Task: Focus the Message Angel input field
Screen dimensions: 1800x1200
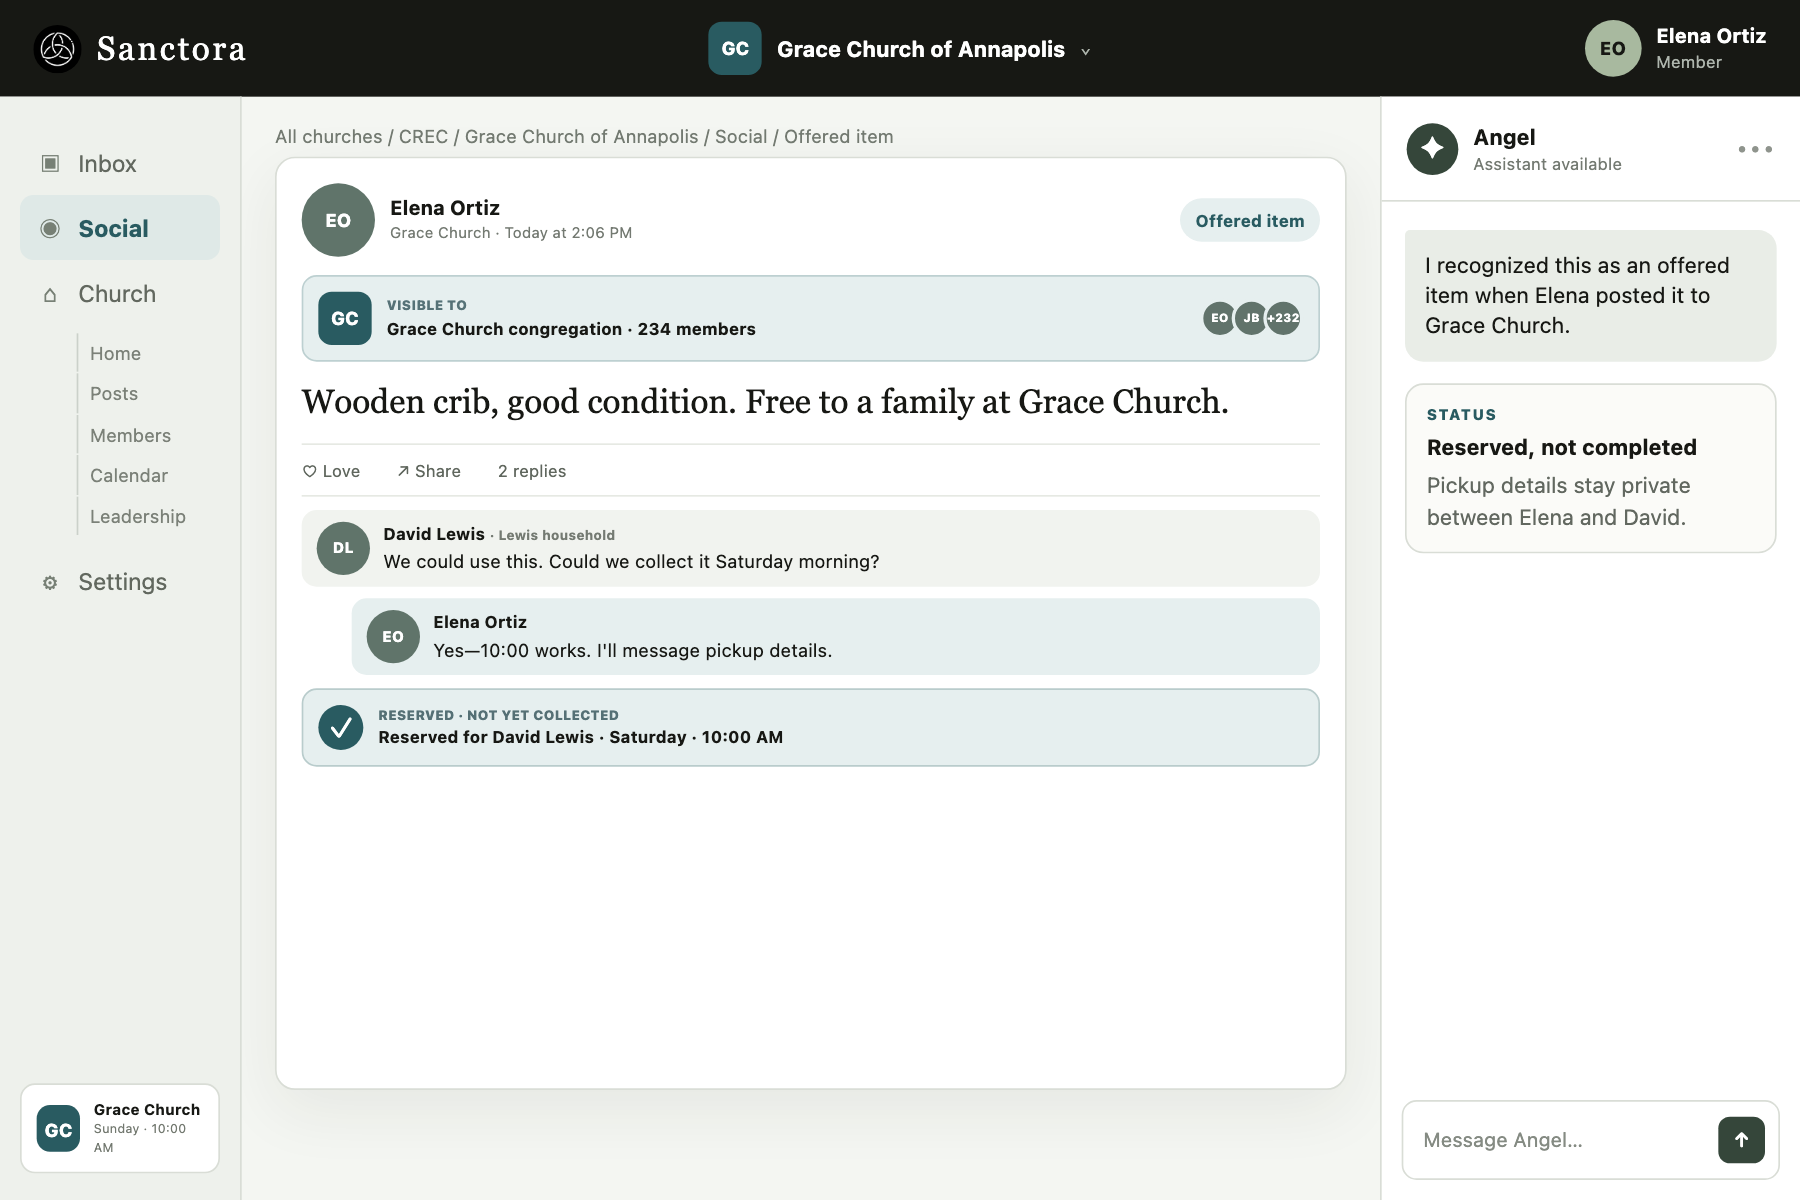Action: (x=1560, y=1140)
